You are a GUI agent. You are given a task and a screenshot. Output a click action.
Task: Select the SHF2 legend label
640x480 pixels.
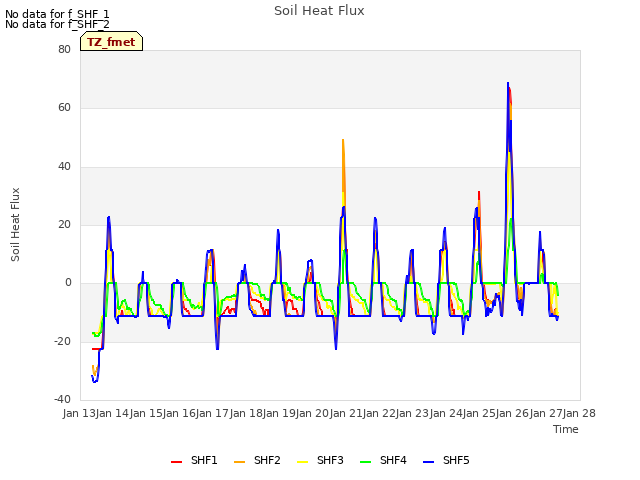click(x=267, y=460)
